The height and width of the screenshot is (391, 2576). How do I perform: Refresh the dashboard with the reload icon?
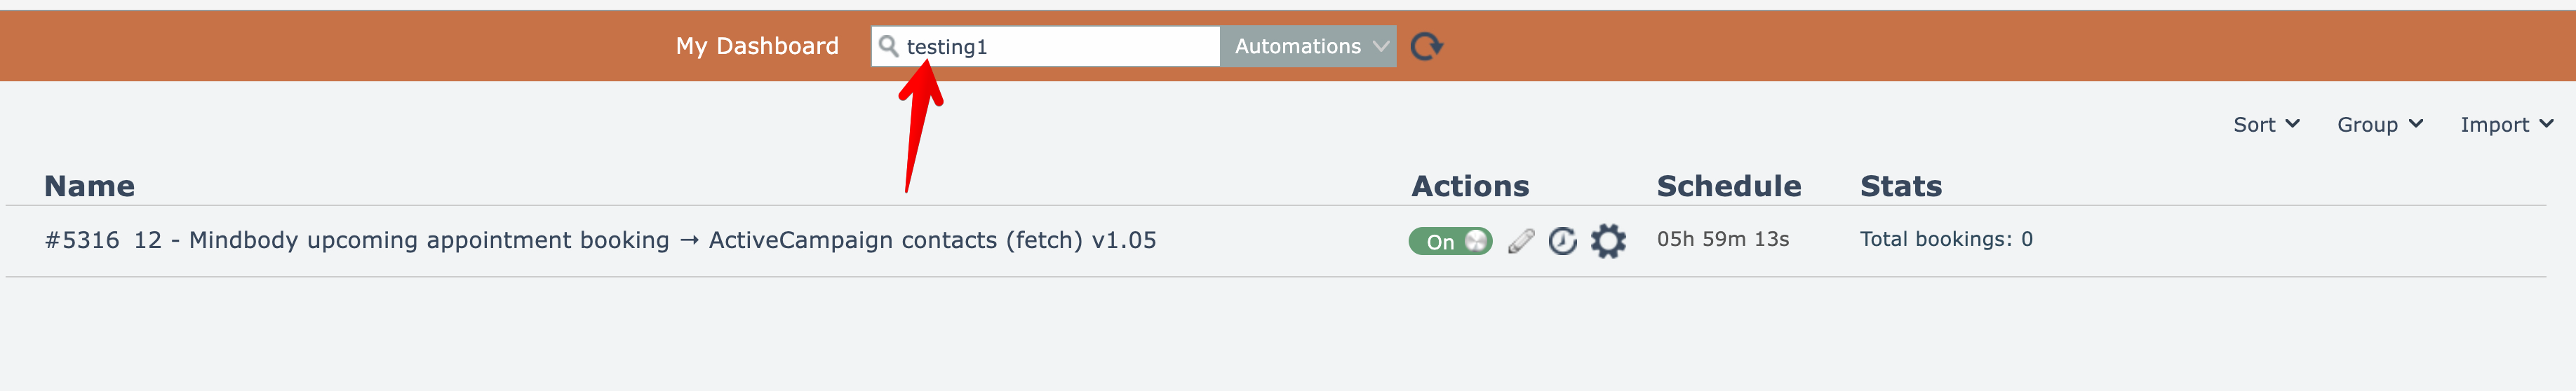tap(1426, 46)
